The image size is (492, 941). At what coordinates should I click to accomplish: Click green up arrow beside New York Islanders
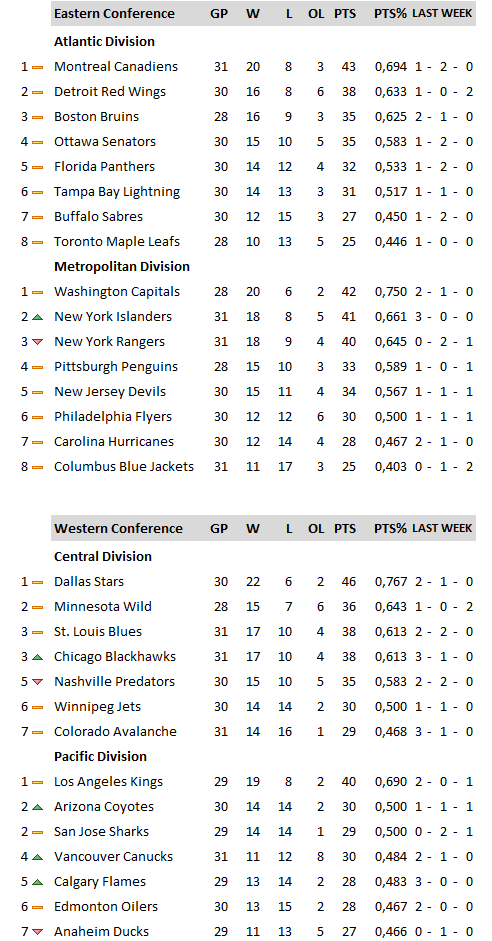[37, 317]
